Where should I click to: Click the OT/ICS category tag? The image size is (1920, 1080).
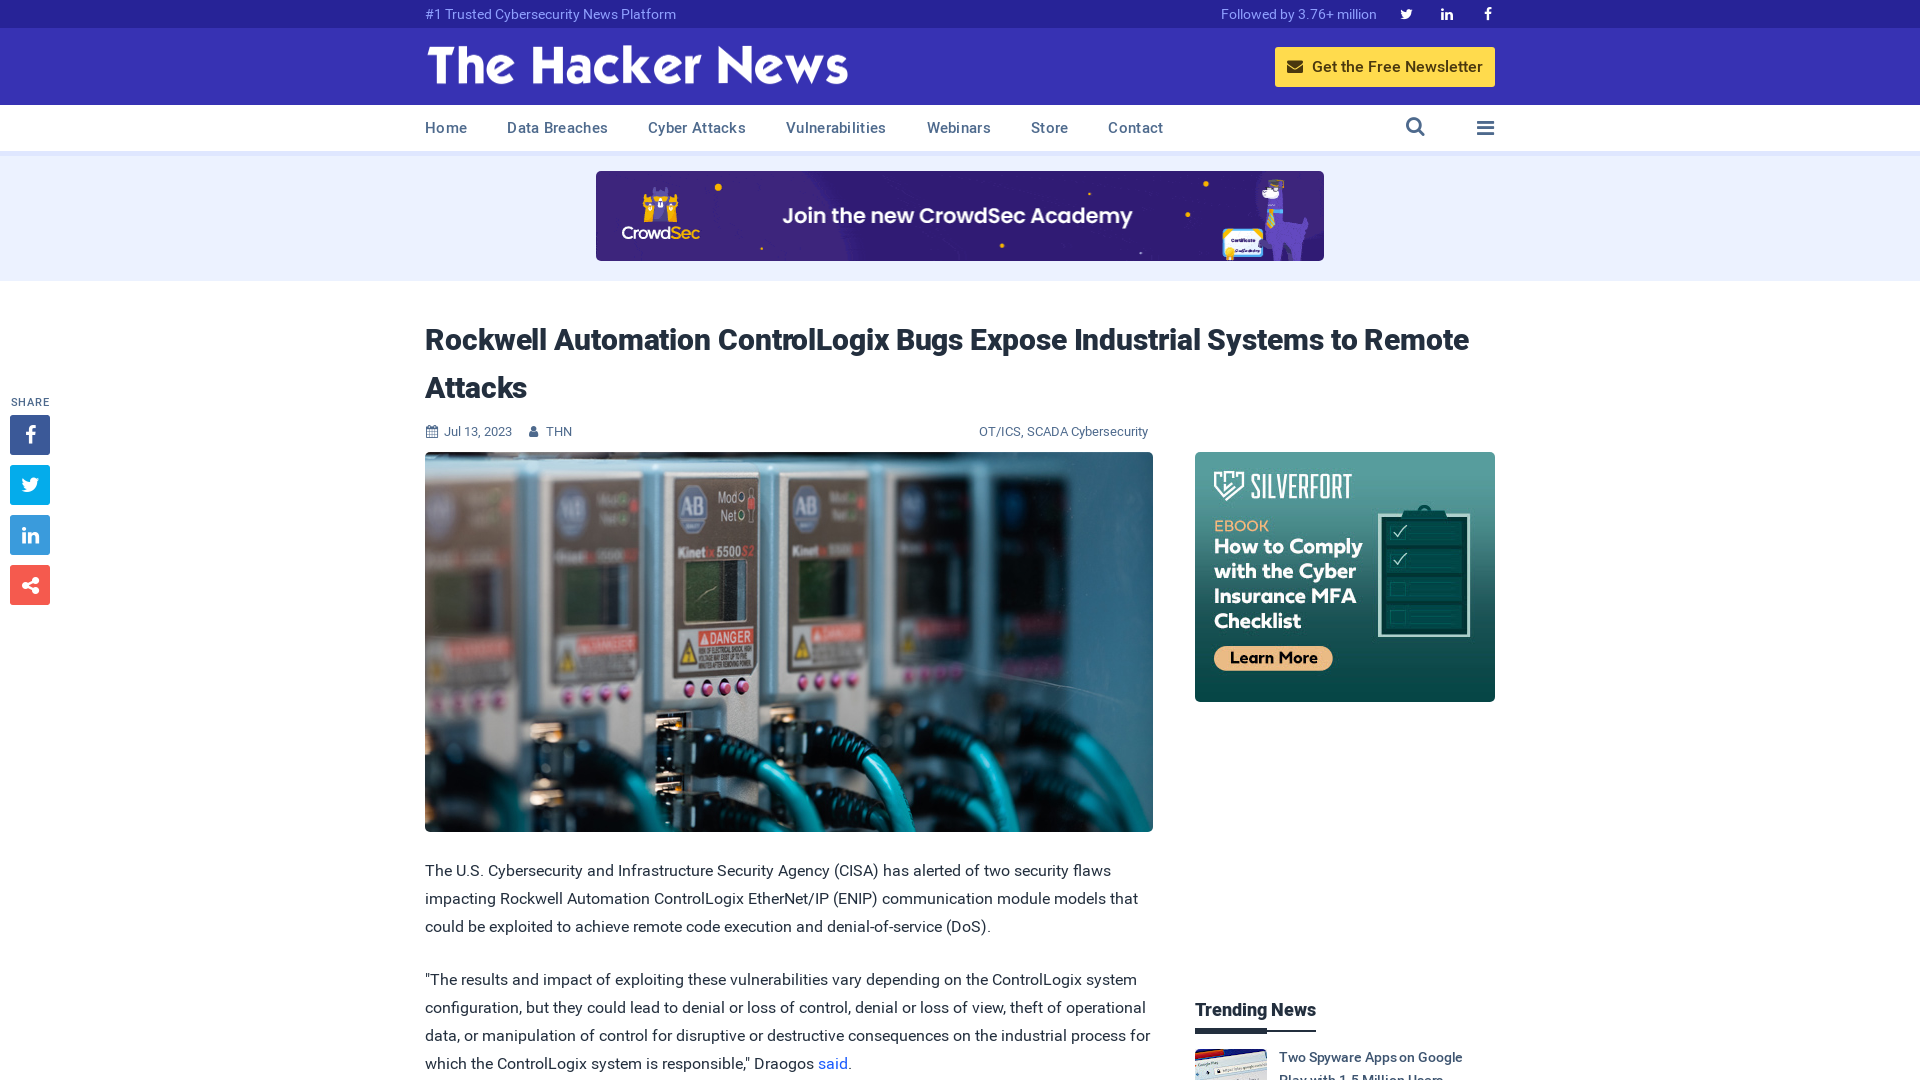(1000, 431)
